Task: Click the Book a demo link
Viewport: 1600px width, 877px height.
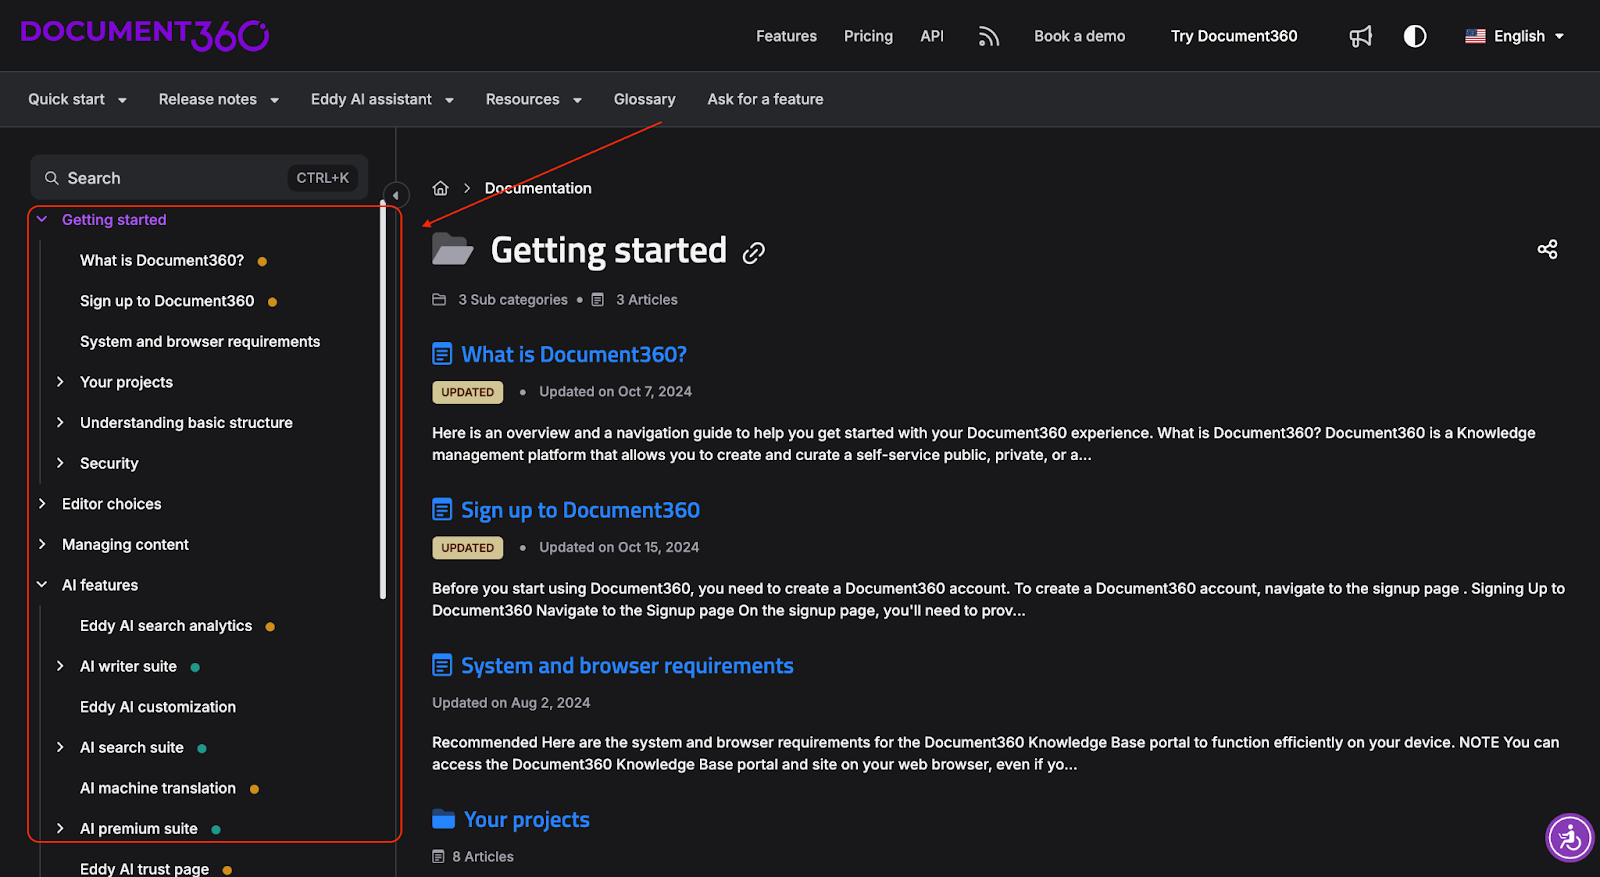Action: [x=1080, y=36]
